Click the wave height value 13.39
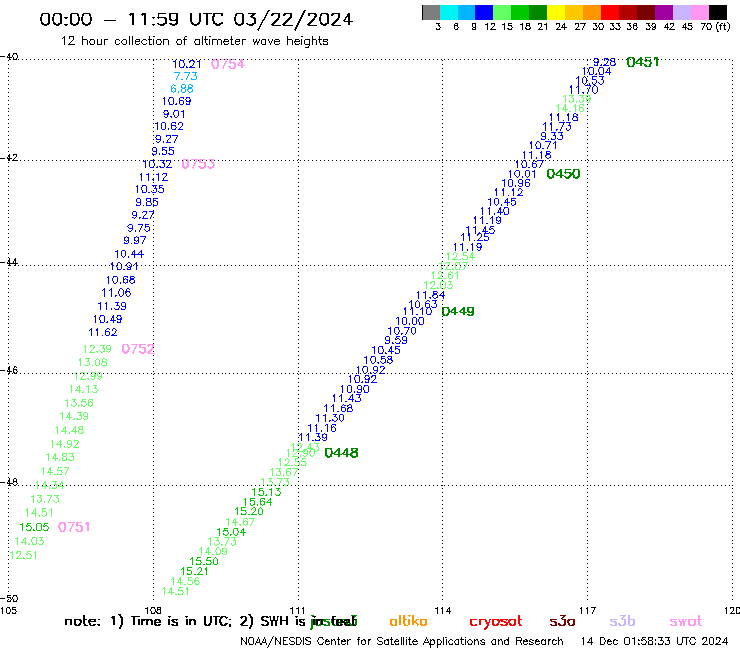This screenshot has width=740, height=650. pos(577,99)
